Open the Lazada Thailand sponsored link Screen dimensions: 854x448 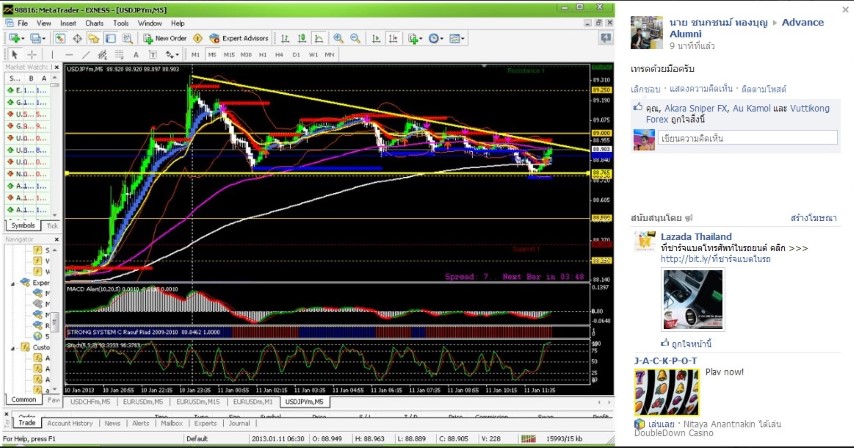point(696,237)
